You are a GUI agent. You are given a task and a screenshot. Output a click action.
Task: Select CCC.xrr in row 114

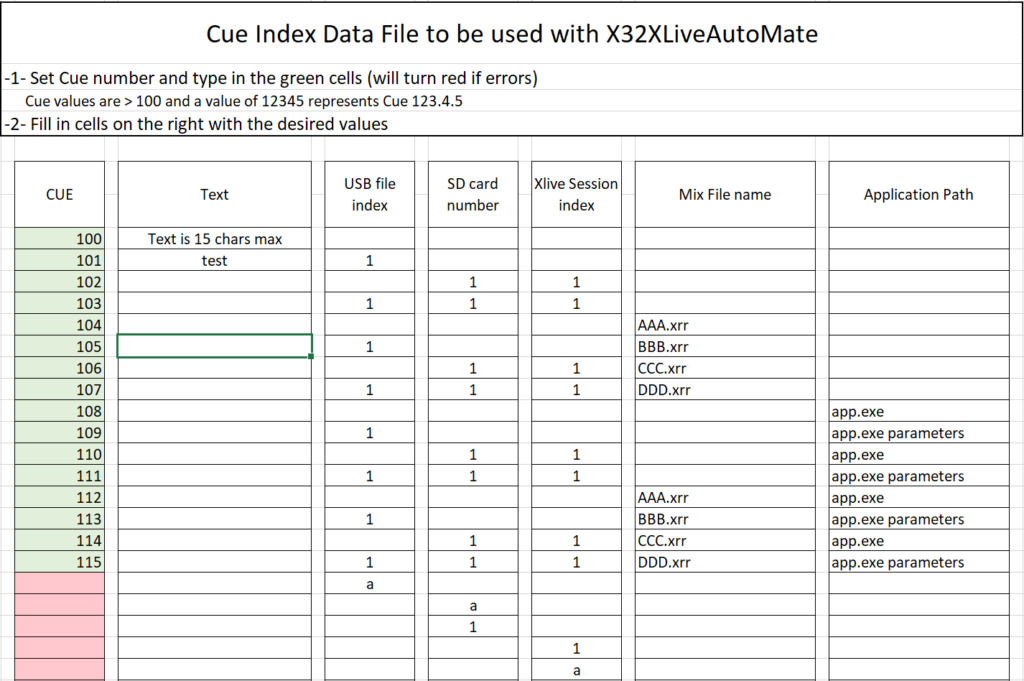[725, 540]
